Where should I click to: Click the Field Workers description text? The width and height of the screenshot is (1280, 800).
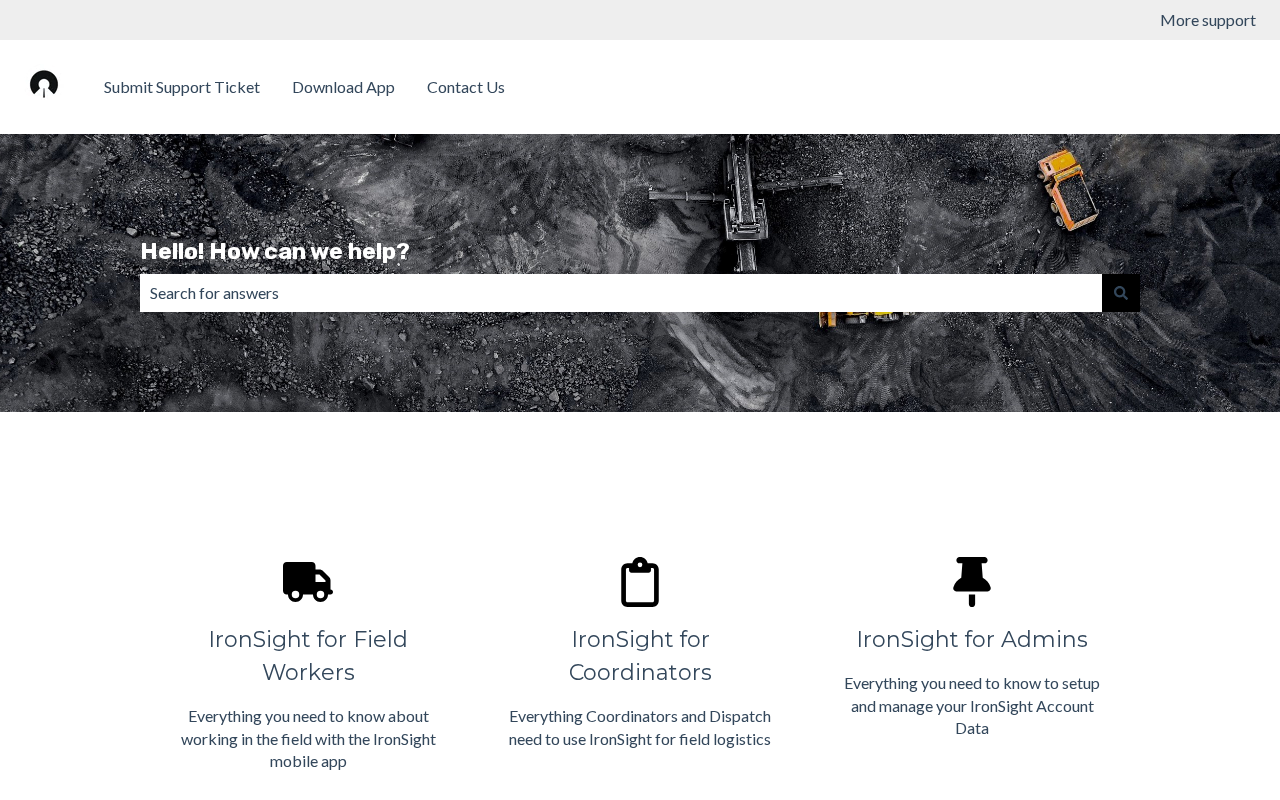click(308, 739)
